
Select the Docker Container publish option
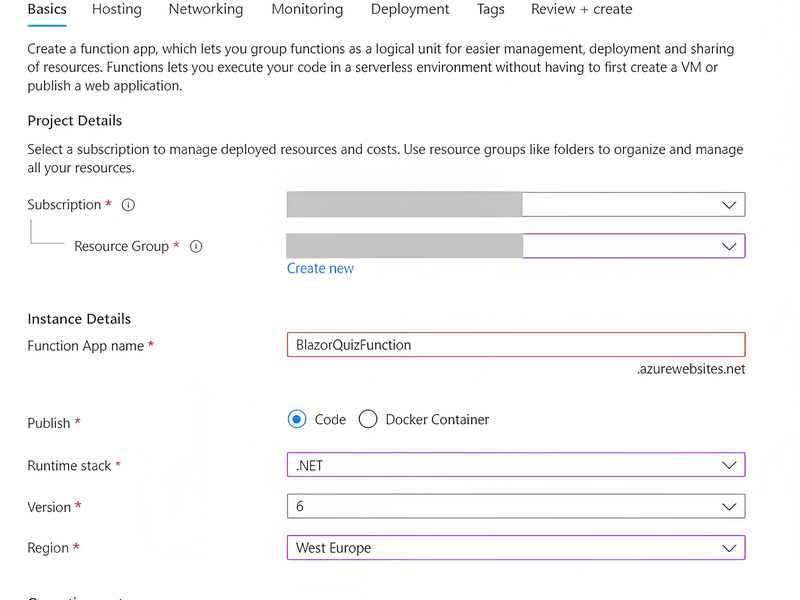click(x=368, y=419)
